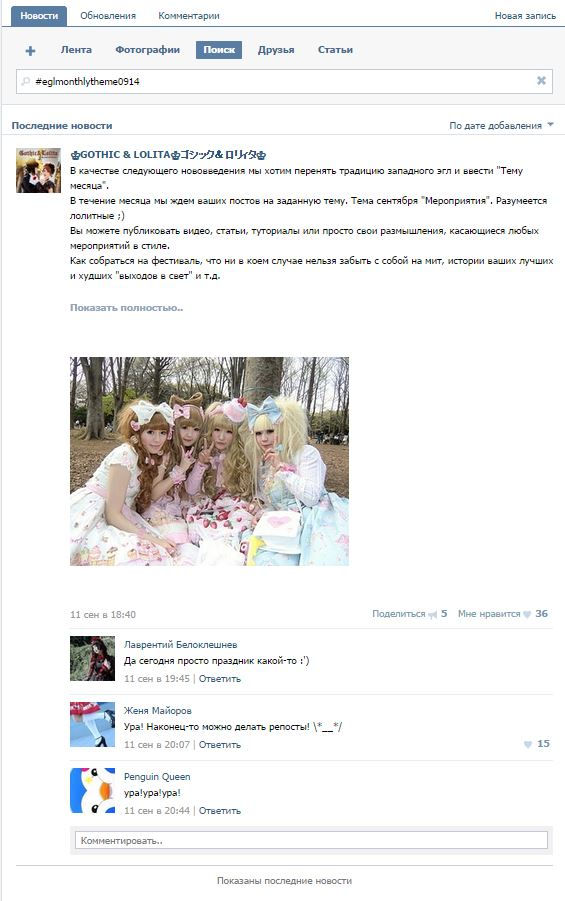Screen dimensions: 565x901
Task: Open Penguin Queen's penguin avatar
Action: [93, 790]
